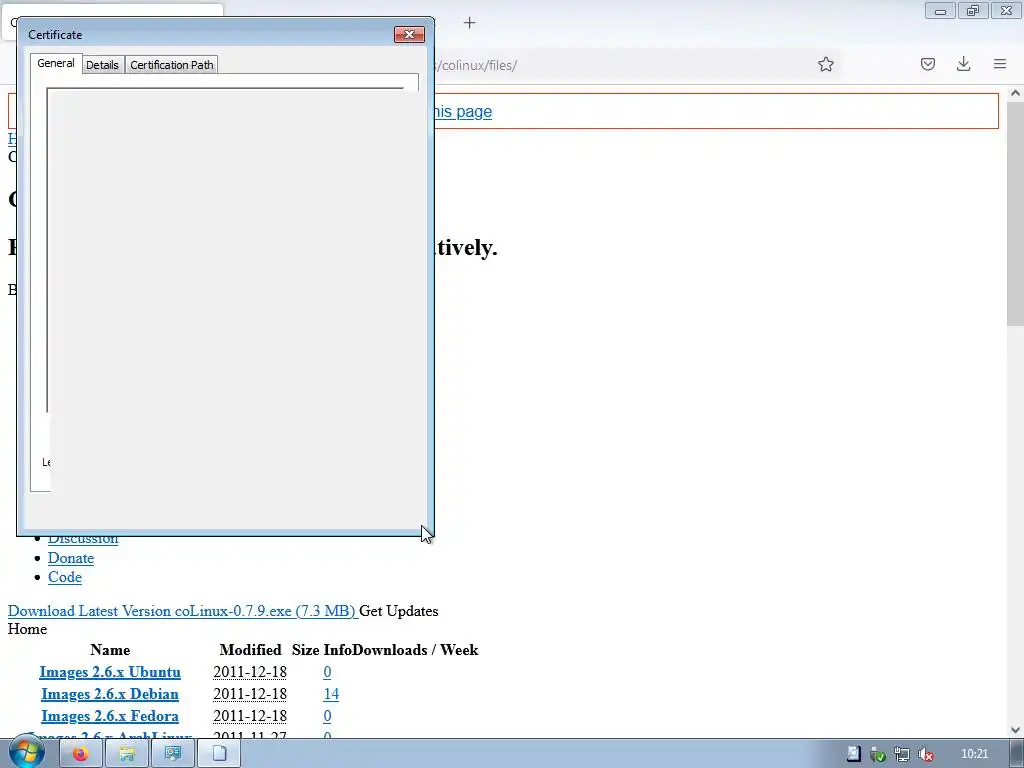Open a new Firefox tab with the plus icon
Screen dimensions: 1024x768
(x=469, y=23)
